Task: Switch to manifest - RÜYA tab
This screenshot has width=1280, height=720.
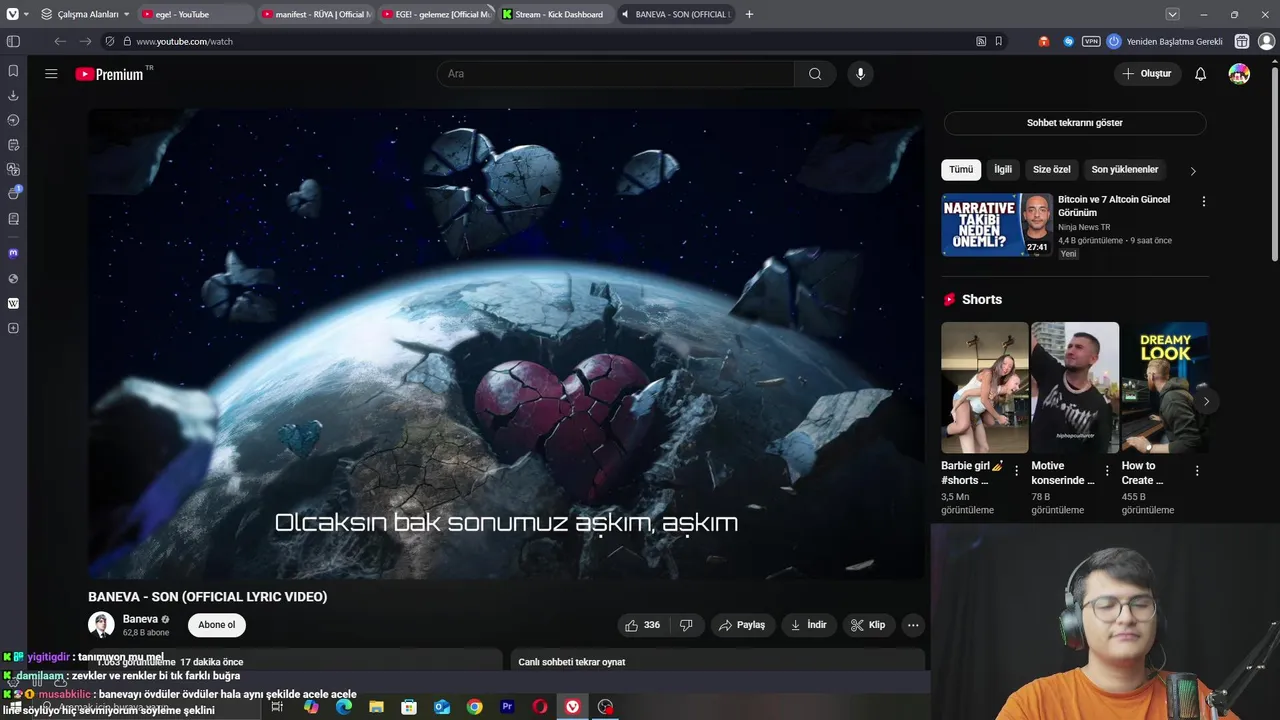Action: [x=314, y=14]
